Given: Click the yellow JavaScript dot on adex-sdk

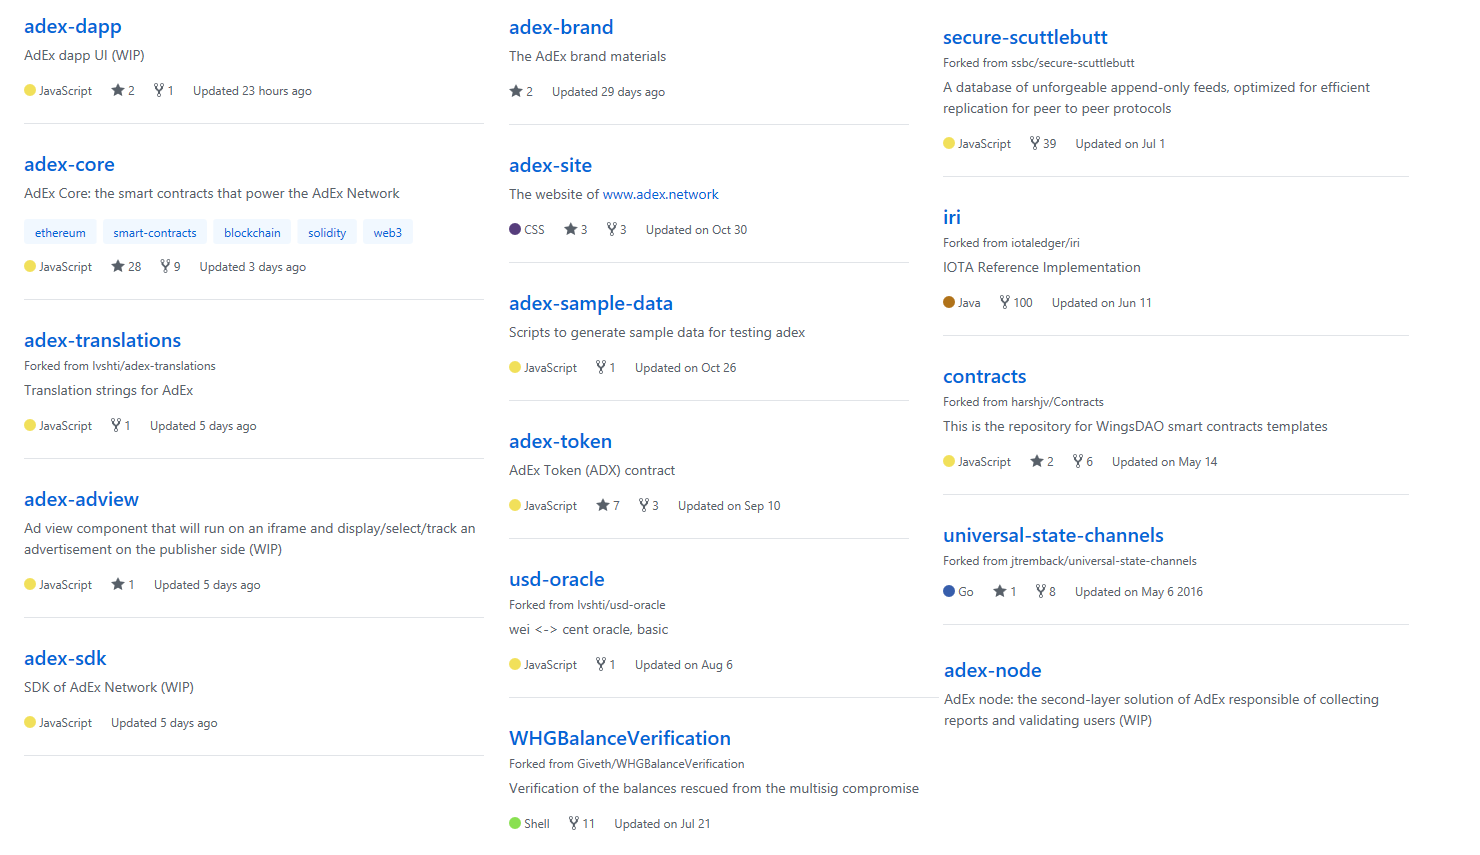Looking at the screenshot, I should 30,722.
